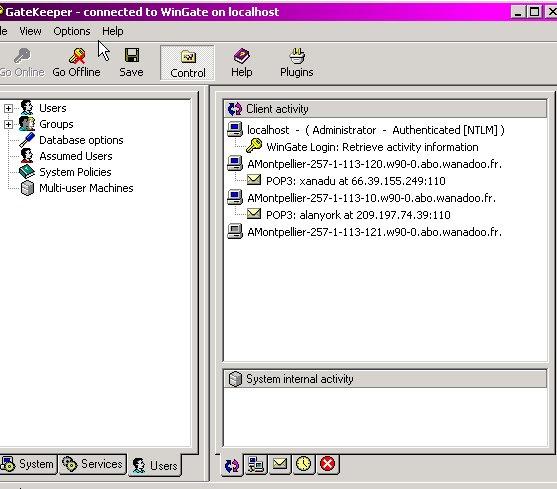Select Assumed Users in the tree
557x489 pixels.
coord(76,156)
